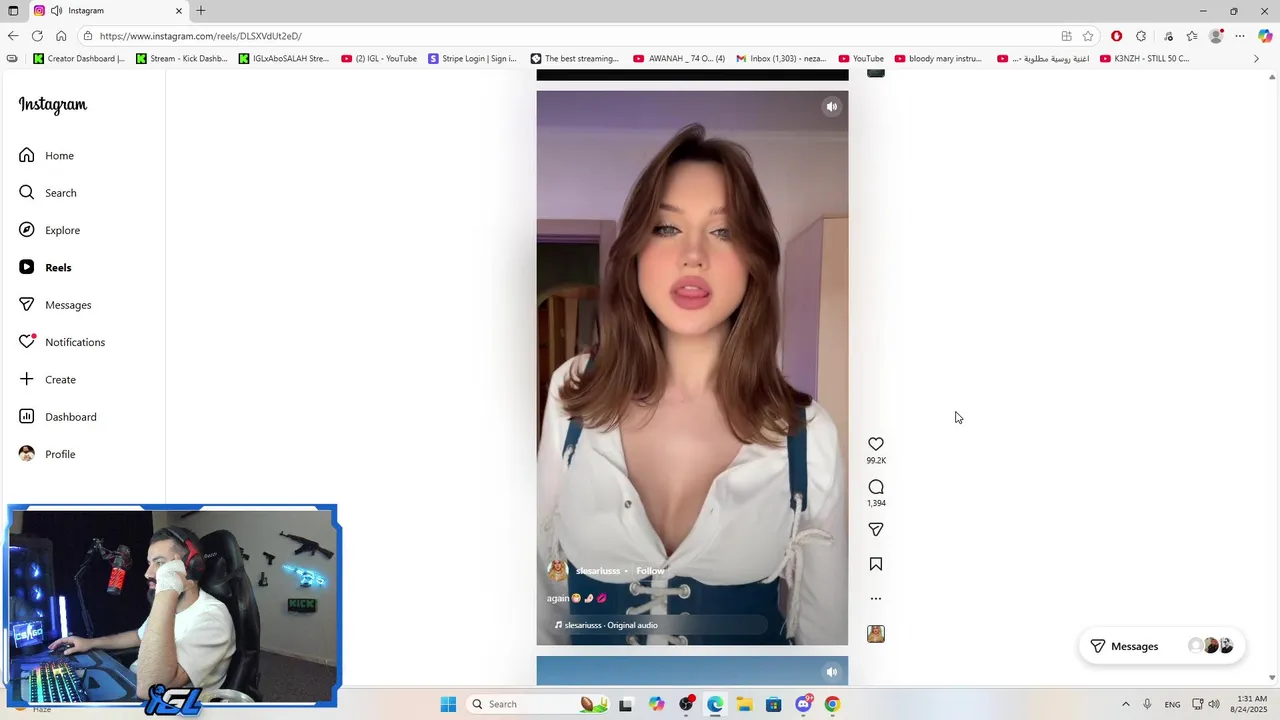The width and height of the screenshot is (1280, 720).
Task: Open browser Settings and more menu
Action: point(1240,36)
